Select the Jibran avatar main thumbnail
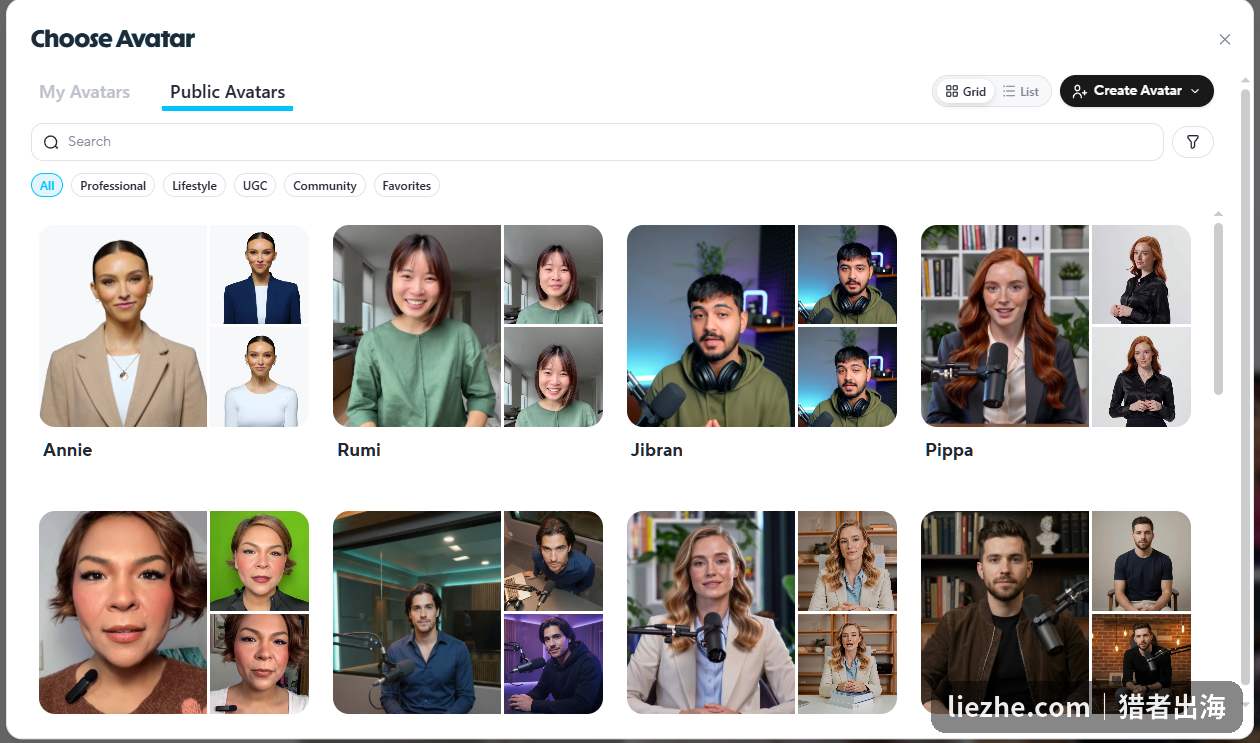The width and height of the screenshot is (1260, 743). (x=711, y=326)
